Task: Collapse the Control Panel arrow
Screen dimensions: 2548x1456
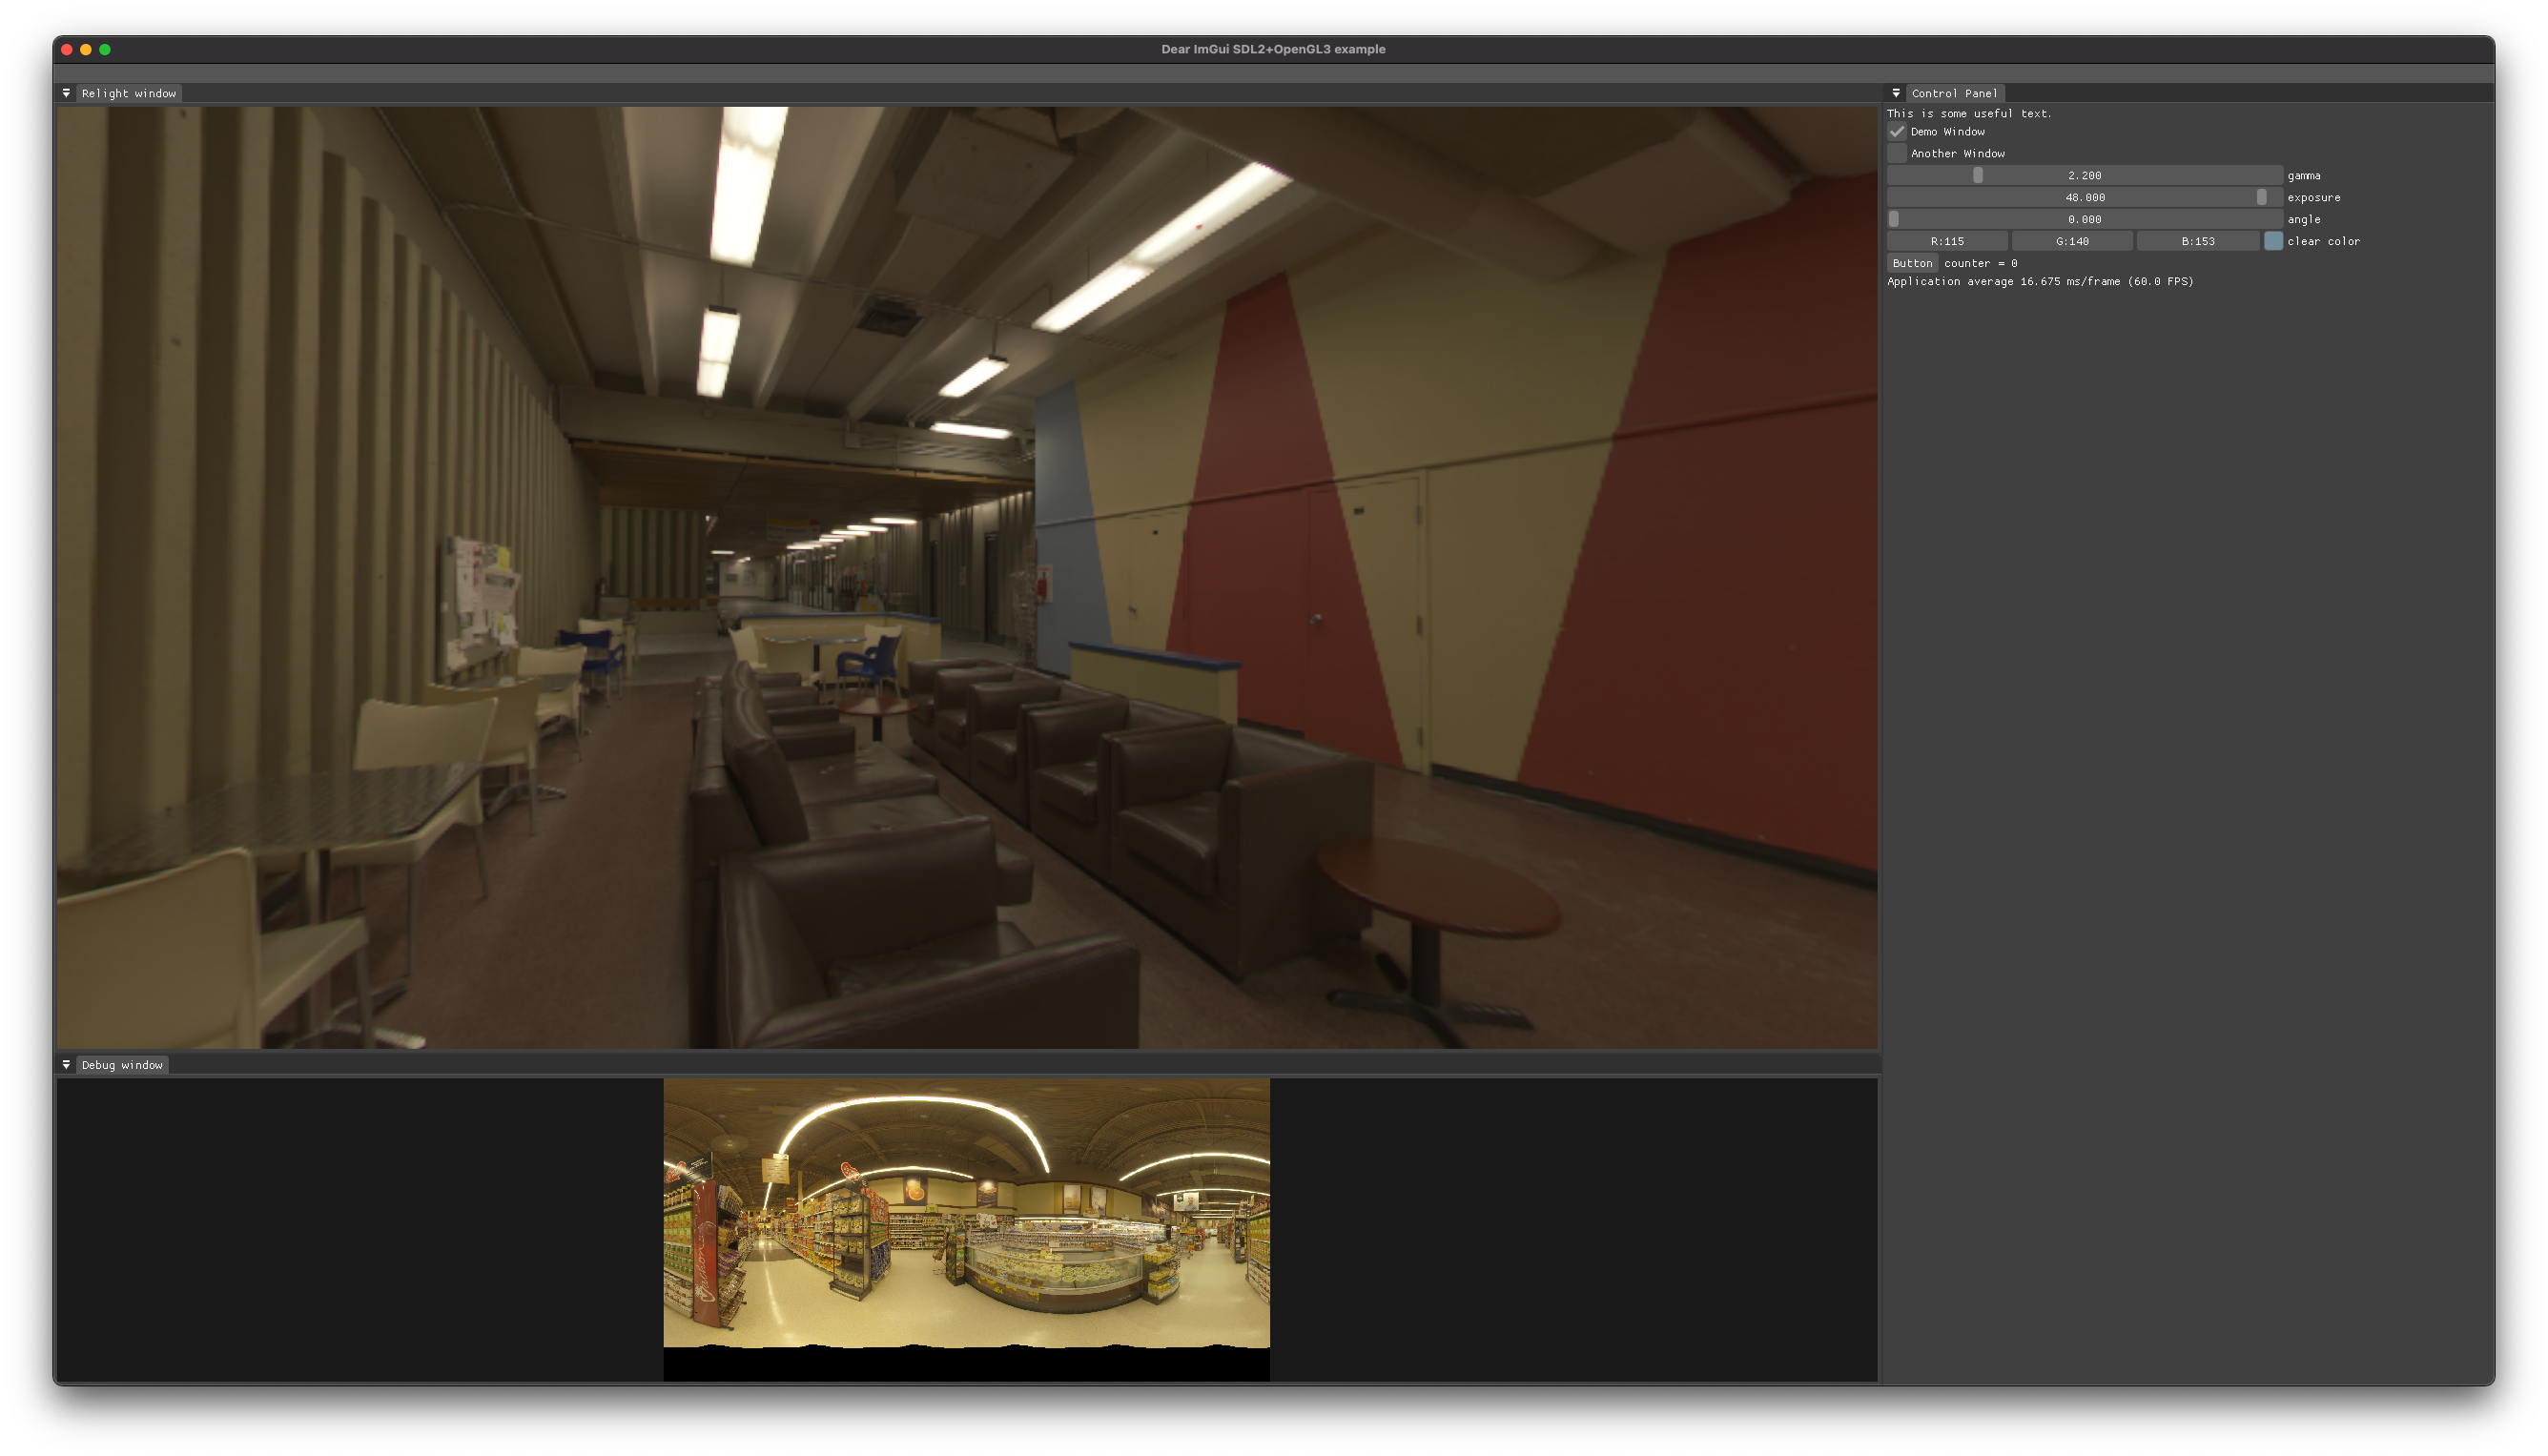Action: pos(1896,93)
